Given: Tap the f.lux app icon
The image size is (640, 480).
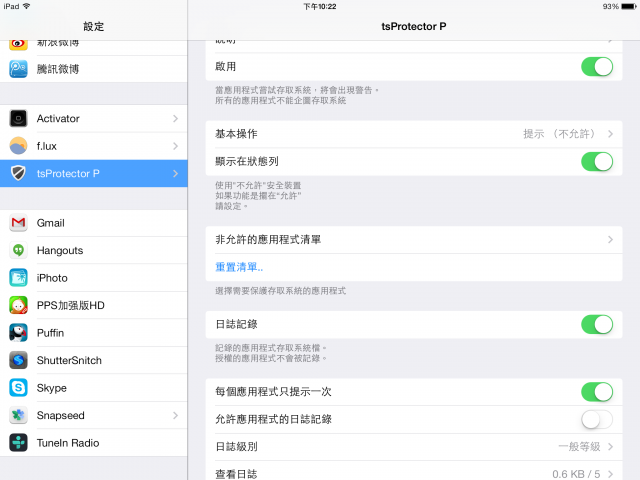Looking at the screenshot, I should click(18, 146).
